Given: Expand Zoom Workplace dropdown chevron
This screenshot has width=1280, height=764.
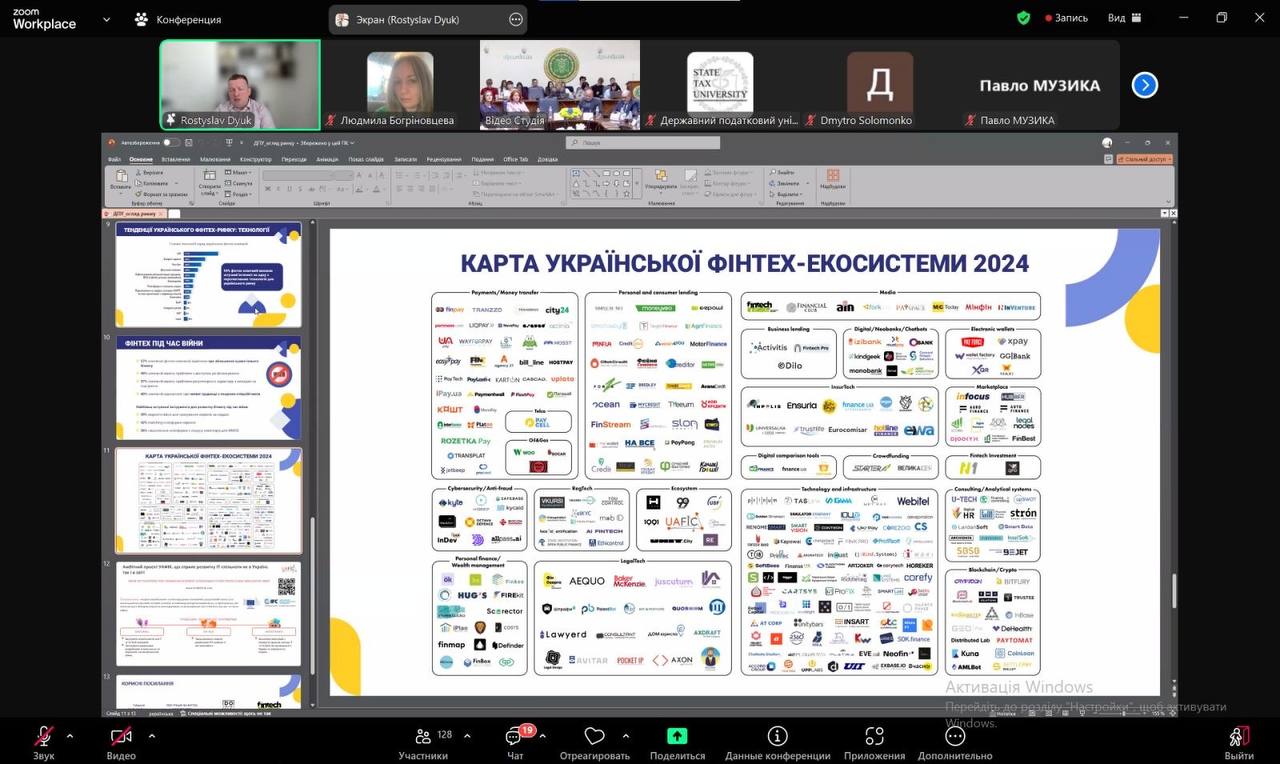Looking at the screenshot, I should tap(106, 19).
